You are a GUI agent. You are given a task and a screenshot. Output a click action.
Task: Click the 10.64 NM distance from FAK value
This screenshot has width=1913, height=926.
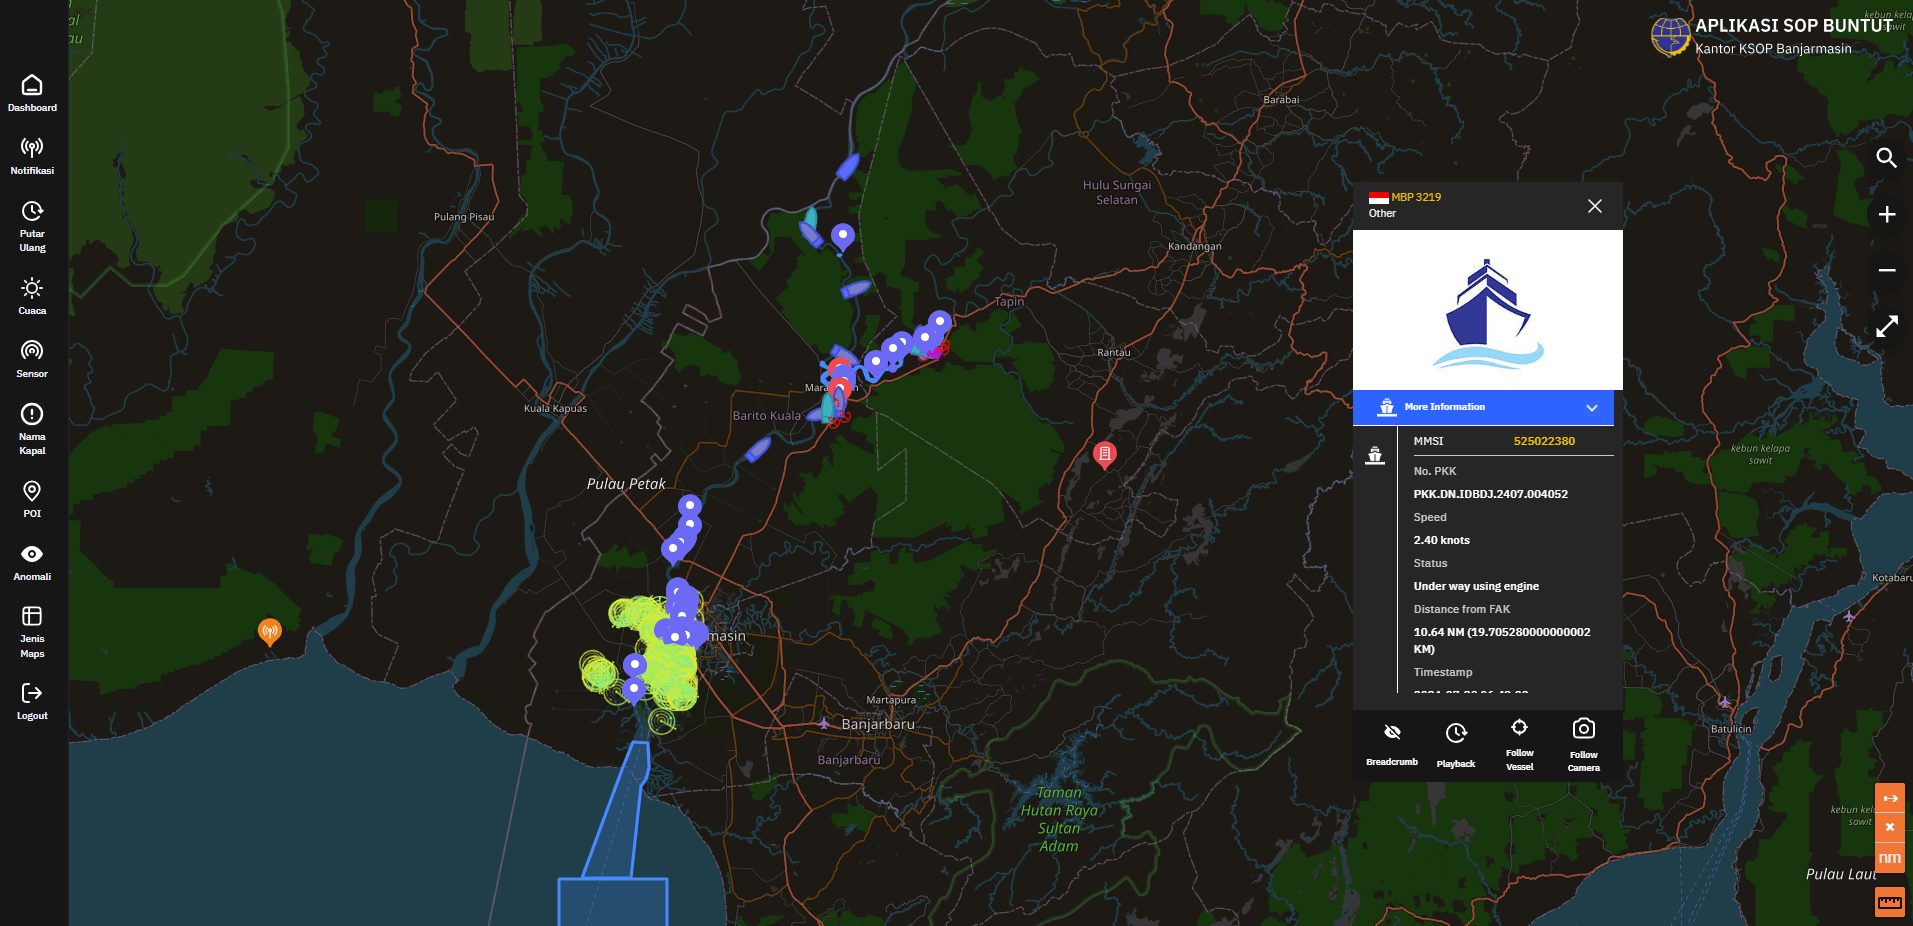[x=1501, y=640]
